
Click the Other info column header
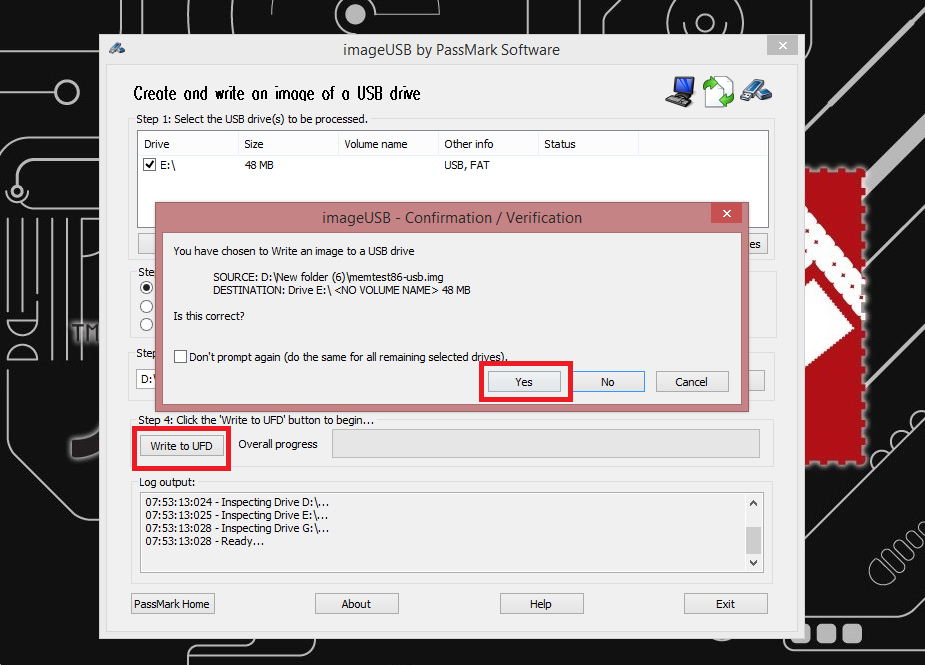(x=488, y=144)
